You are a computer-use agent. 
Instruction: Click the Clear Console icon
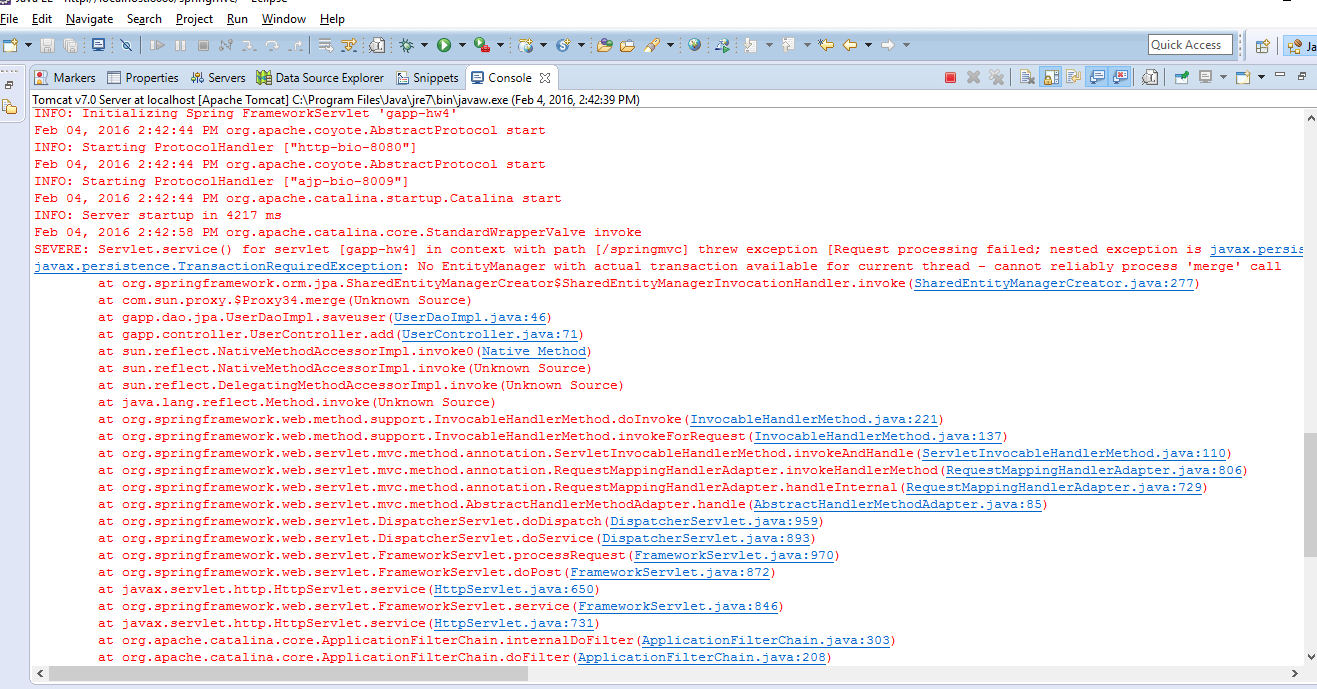tap(1026, 77)
